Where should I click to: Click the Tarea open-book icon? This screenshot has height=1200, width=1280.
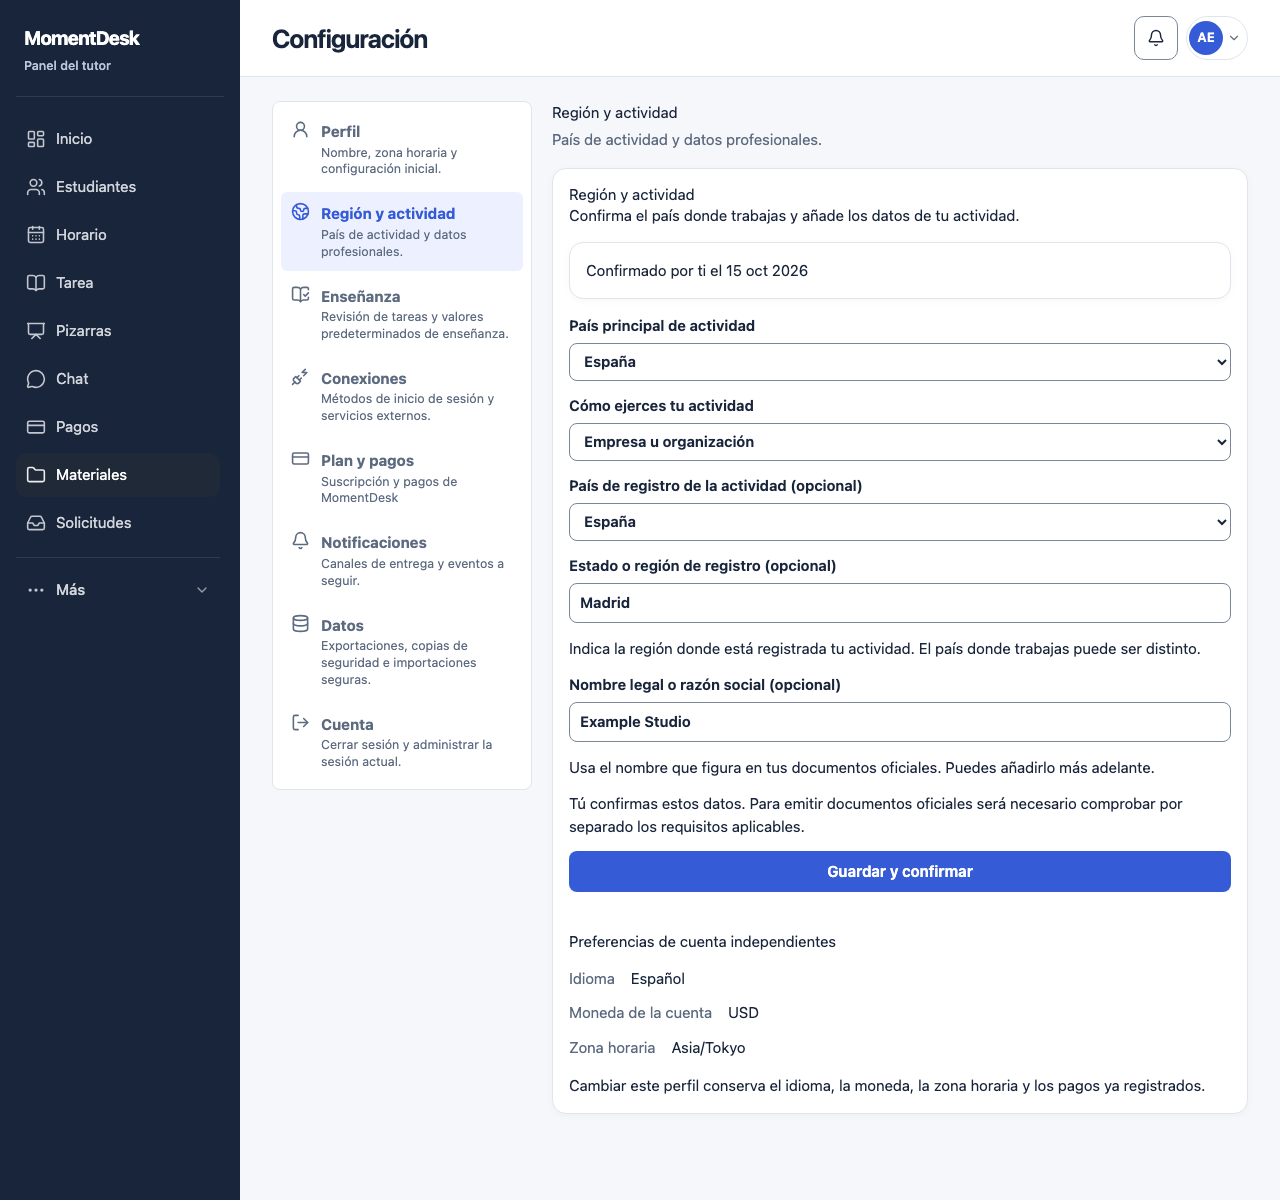coord(36,283)
